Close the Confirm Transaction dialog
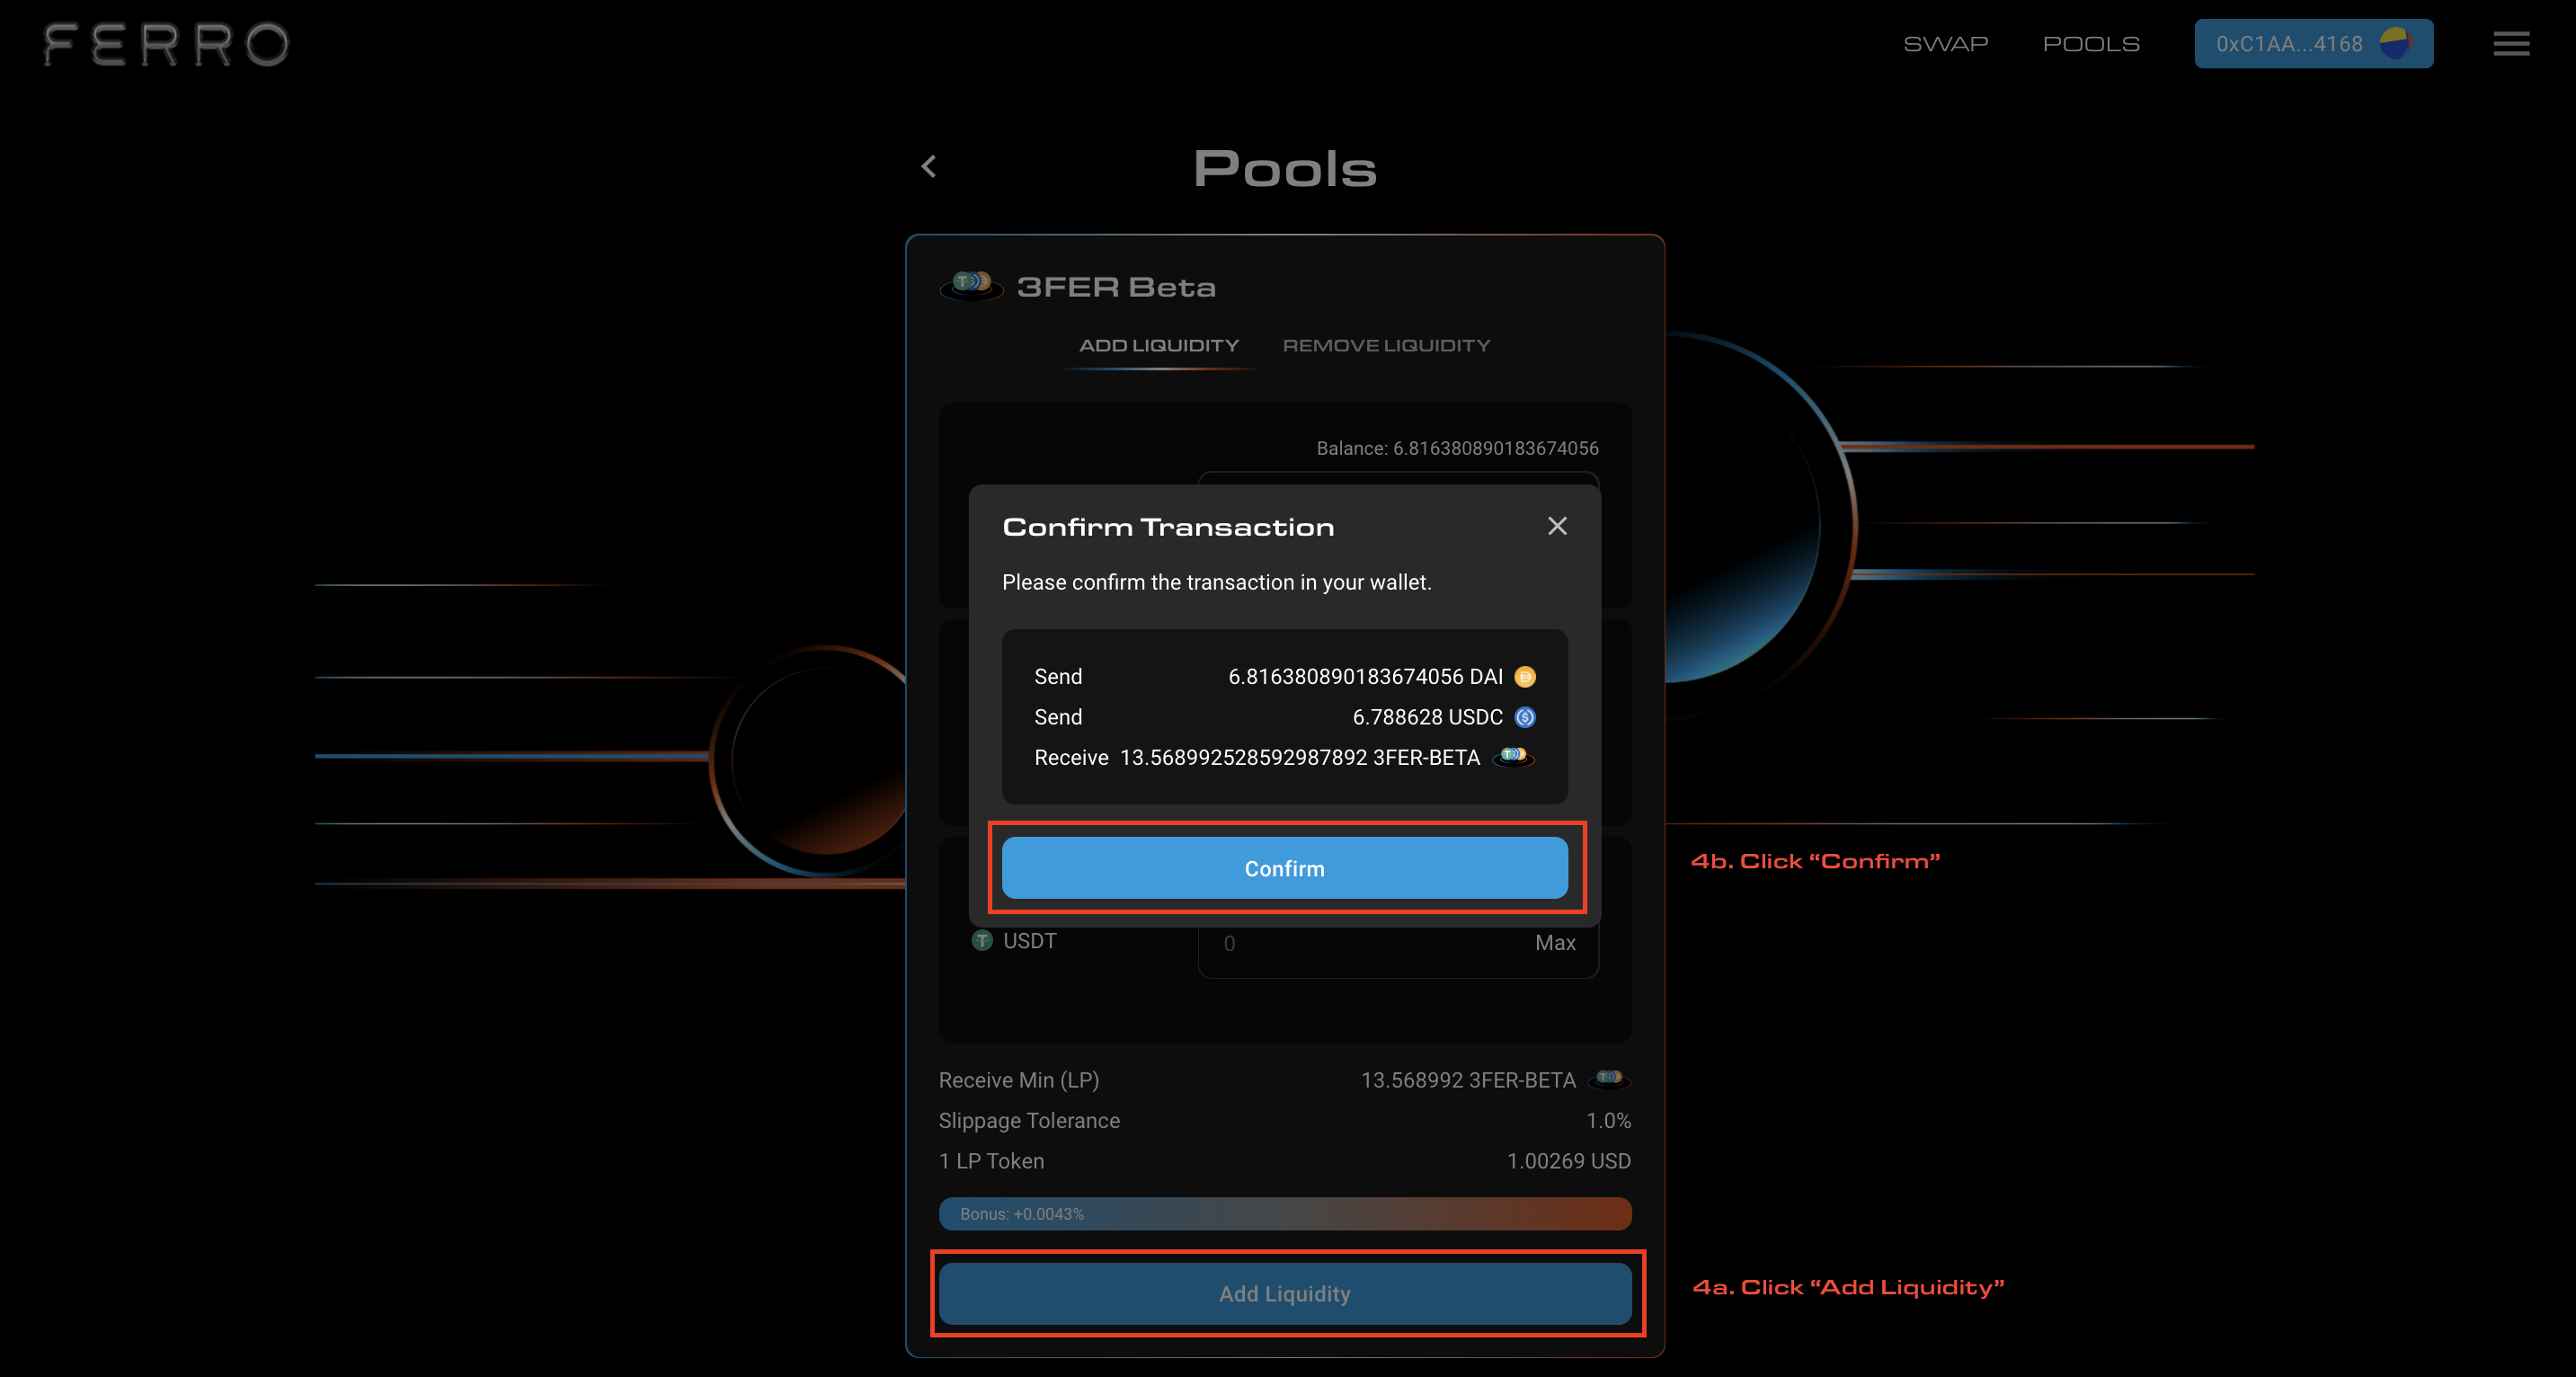 coord(1557,526)
